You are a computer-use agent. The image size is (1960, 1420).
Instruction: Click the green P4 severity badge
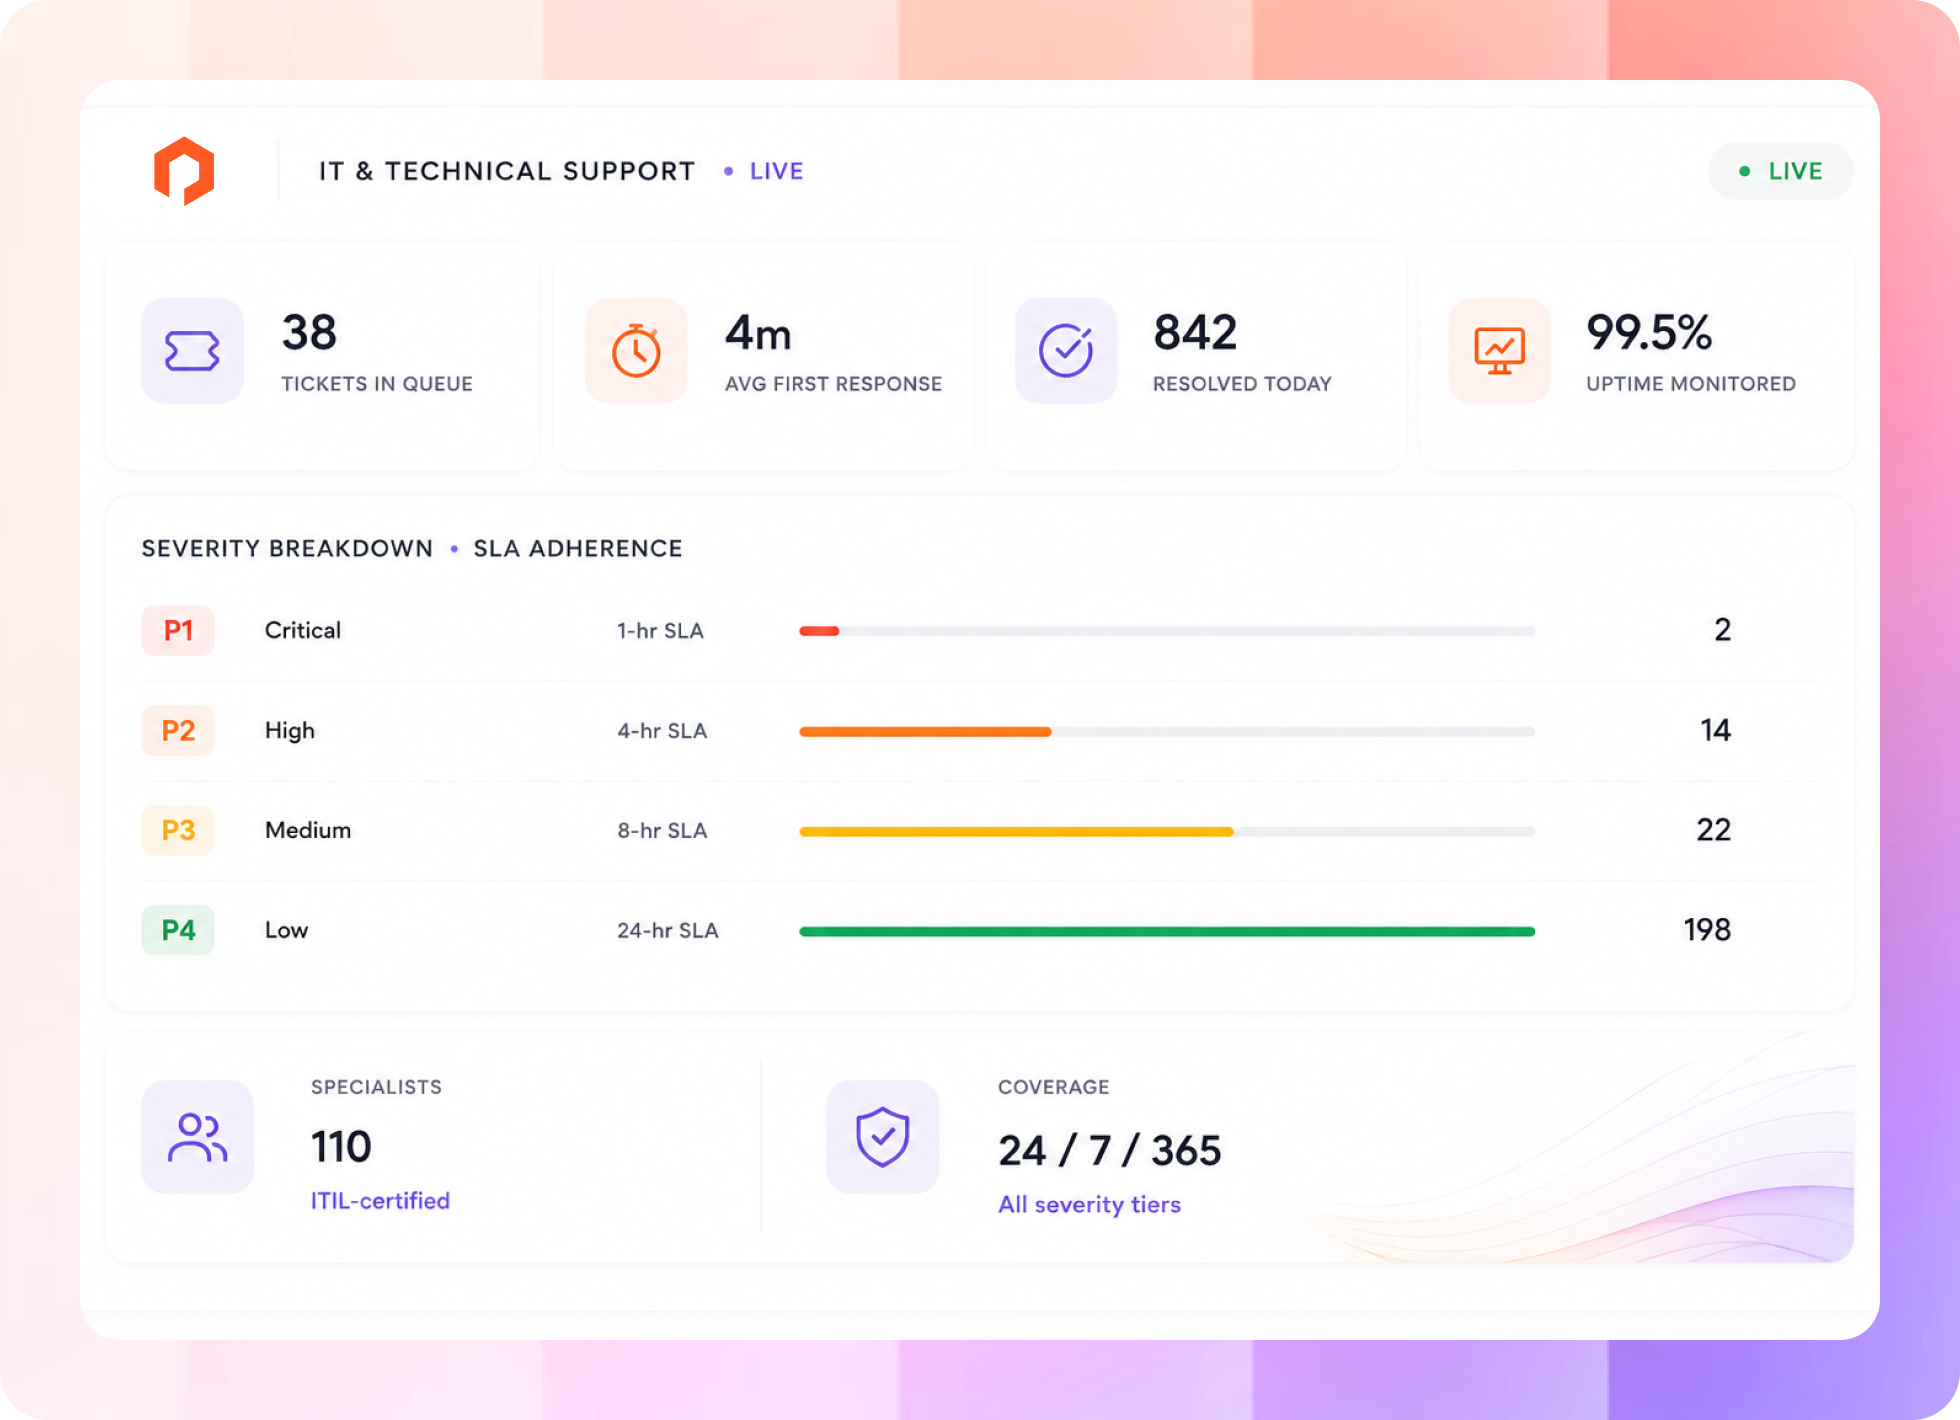coord(178,930)
